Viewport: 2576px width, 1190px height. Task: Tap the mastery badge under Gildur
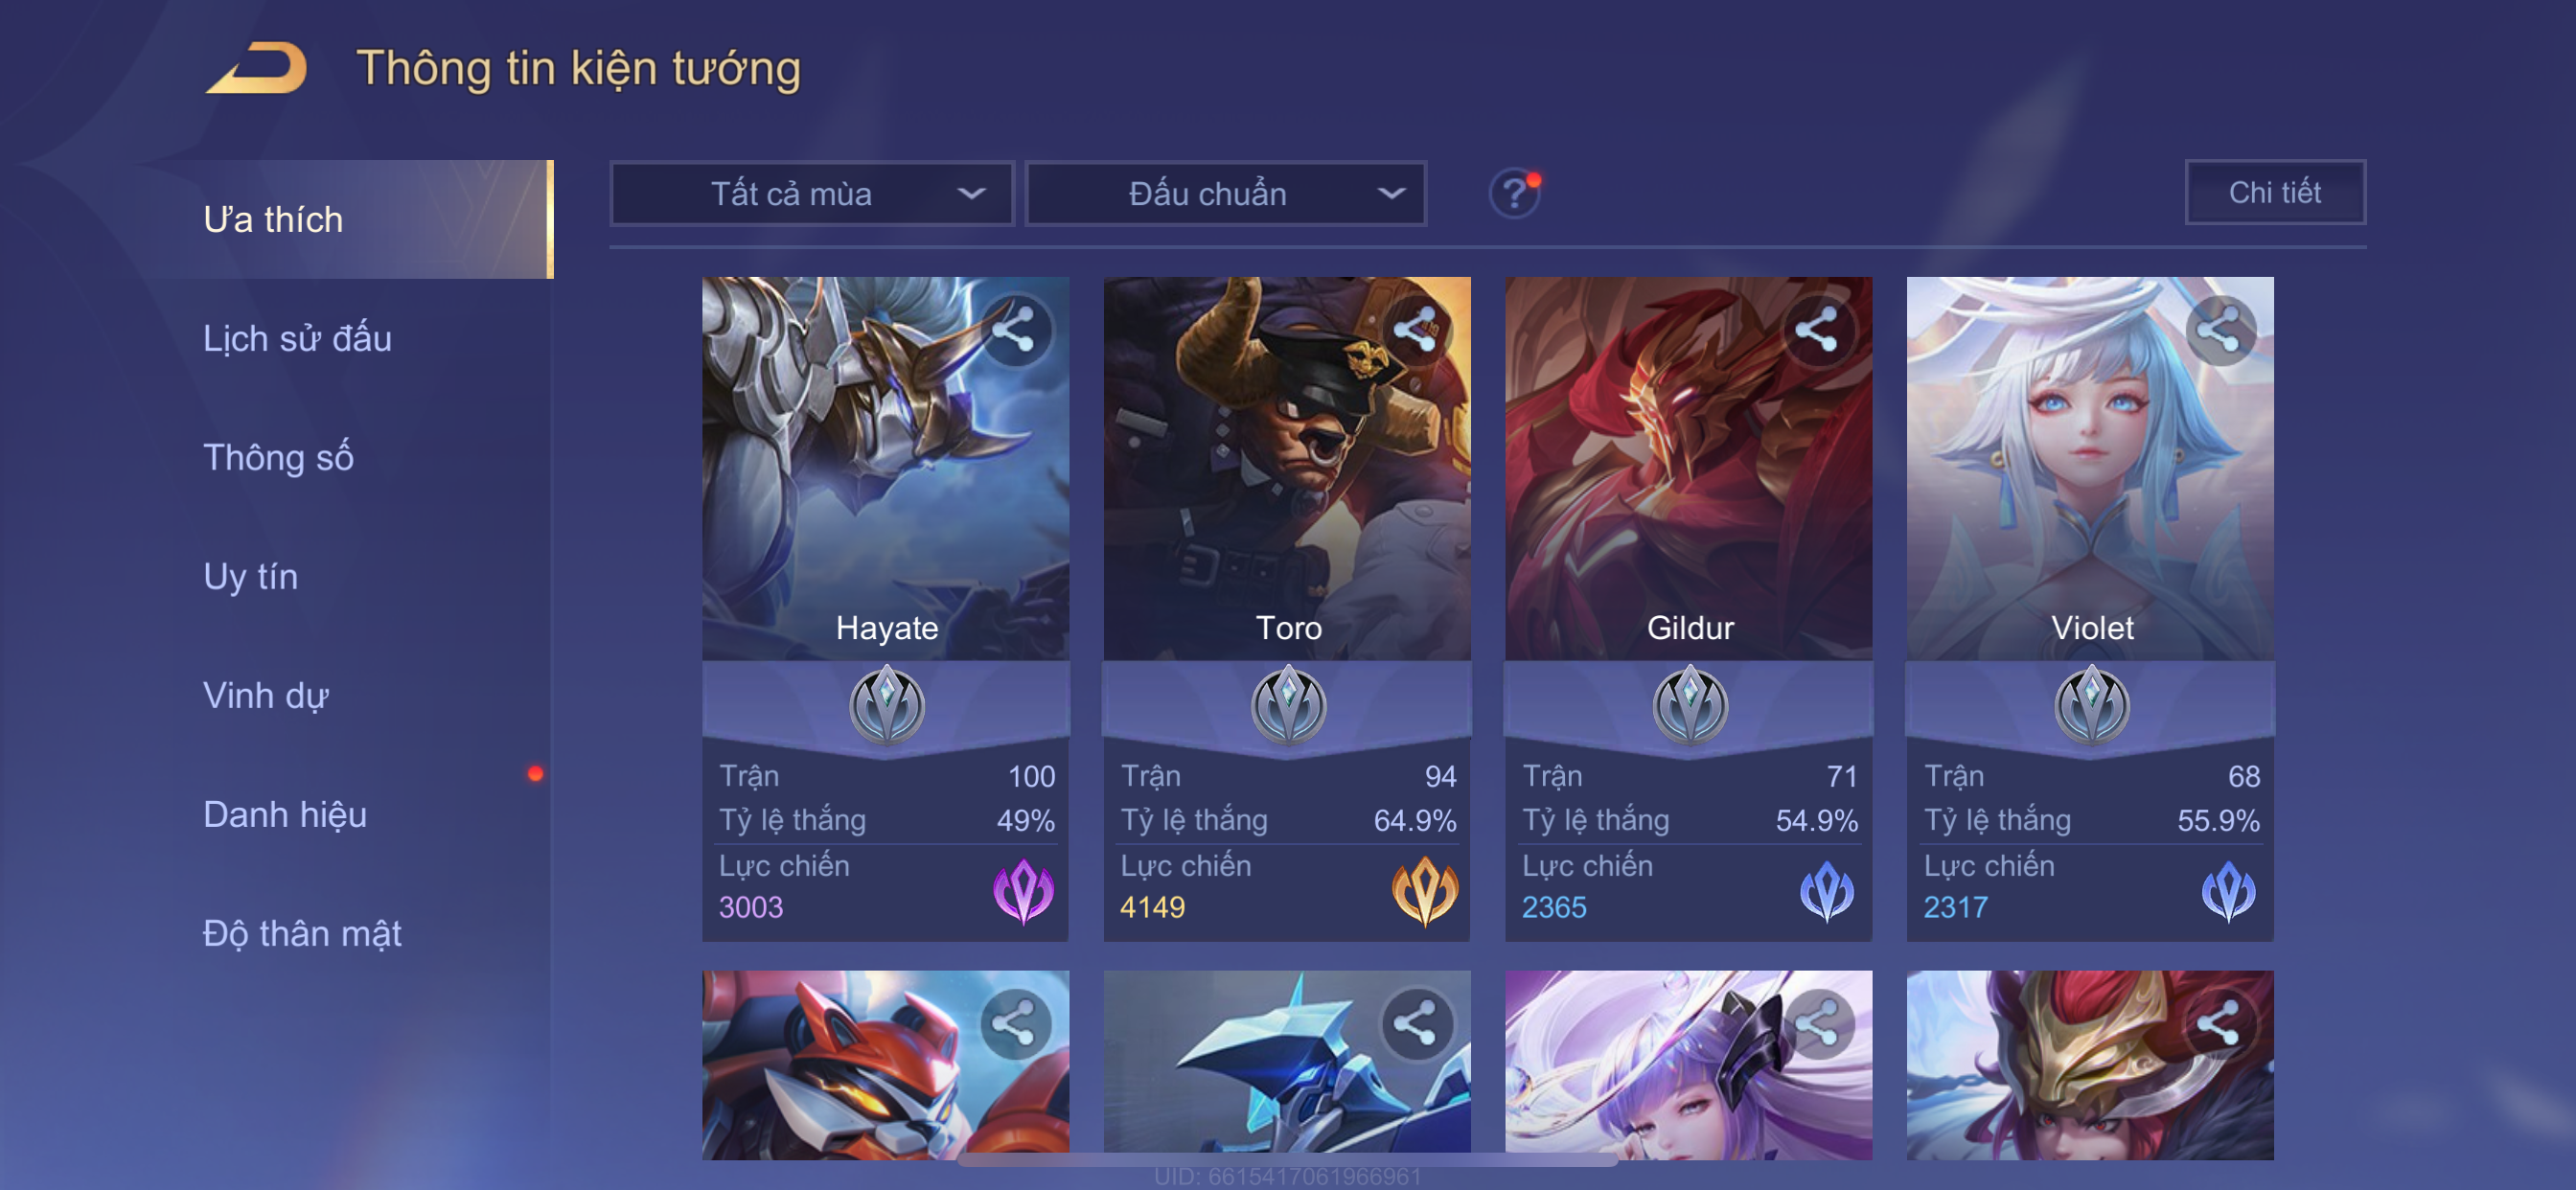[x=1689, y=705]
